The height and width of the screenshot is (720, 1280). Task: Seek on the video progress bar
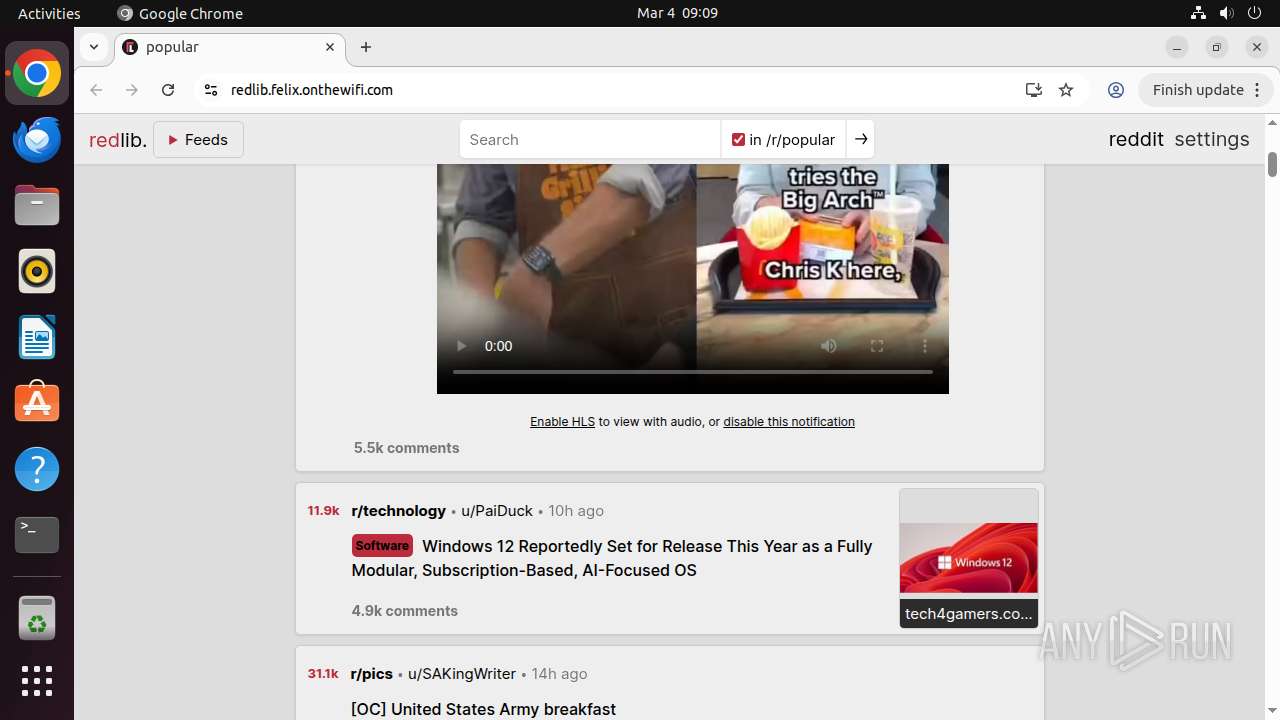(x=693, y=372)
